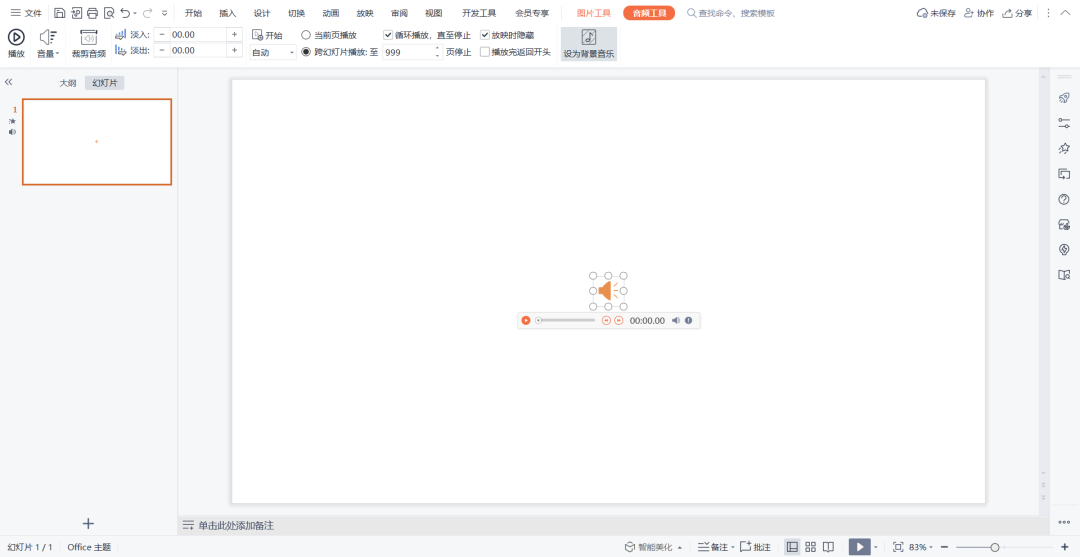Click the notes area 单击此处添加备注
Image resolution: width=1080 pixels, height=557 pixels.
pyautogui.click(x=236, y=526)
